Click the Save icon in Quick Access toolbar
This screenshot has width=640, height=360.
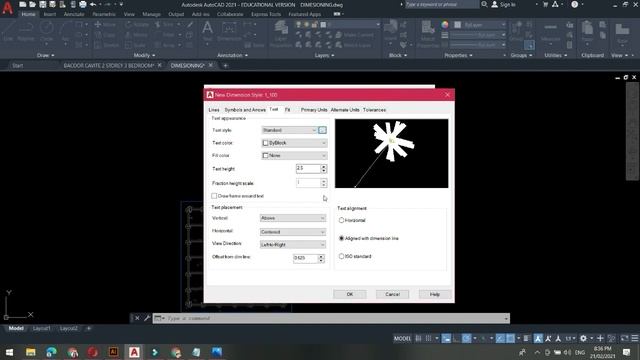(42, 4)
